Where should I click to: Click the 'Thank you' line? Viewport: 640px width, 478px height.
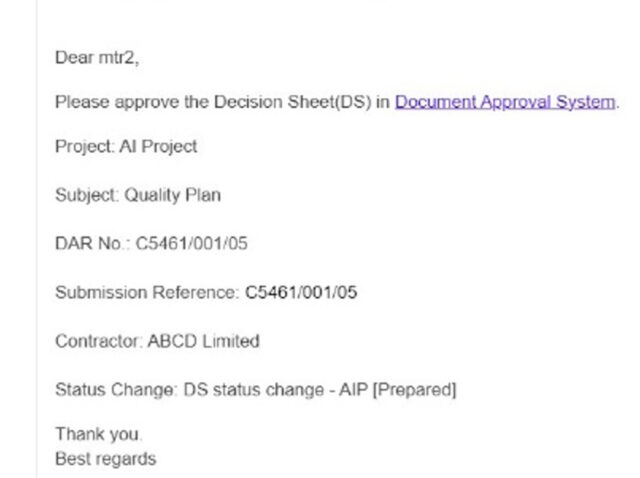click(98, 435)
